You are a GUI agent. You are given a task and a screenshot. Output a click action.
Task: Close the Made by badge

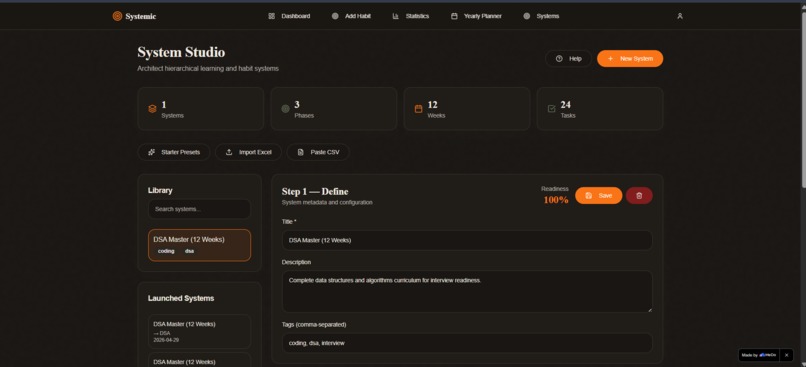point(786,355)
